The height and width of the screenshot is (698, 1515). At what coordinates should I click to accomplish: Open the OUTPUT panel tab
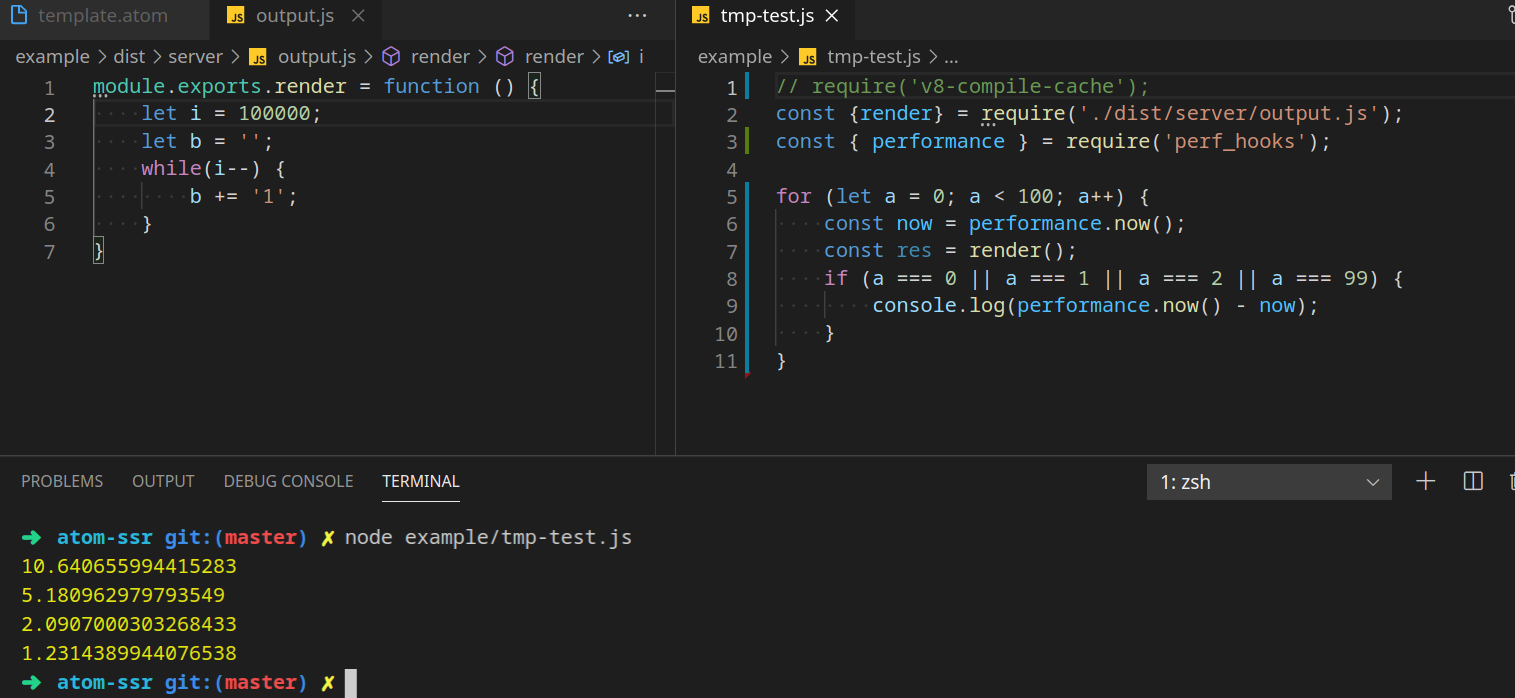coord(163,481)
